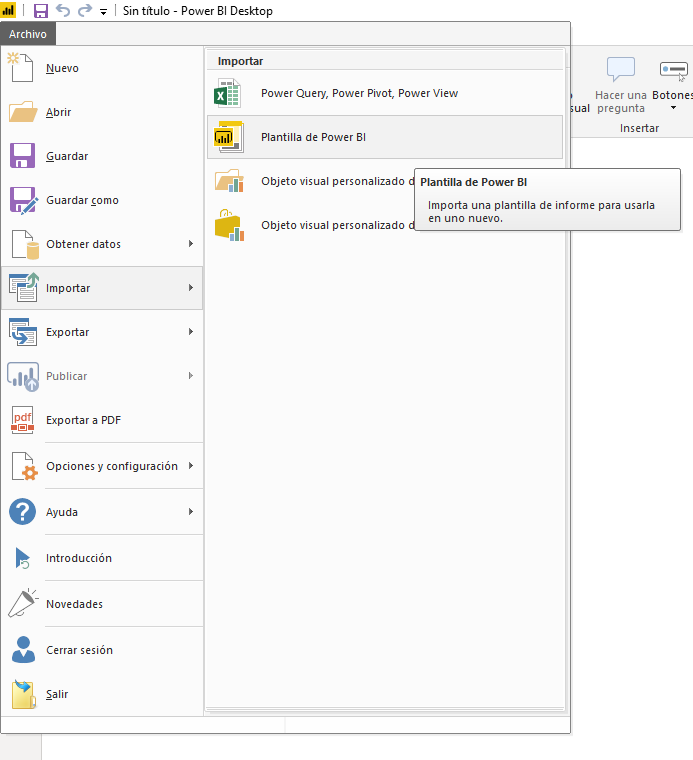This screenshot has width=693, height=760.
Task: Expand the Importar submenu arrow
Action: point(191,287)
